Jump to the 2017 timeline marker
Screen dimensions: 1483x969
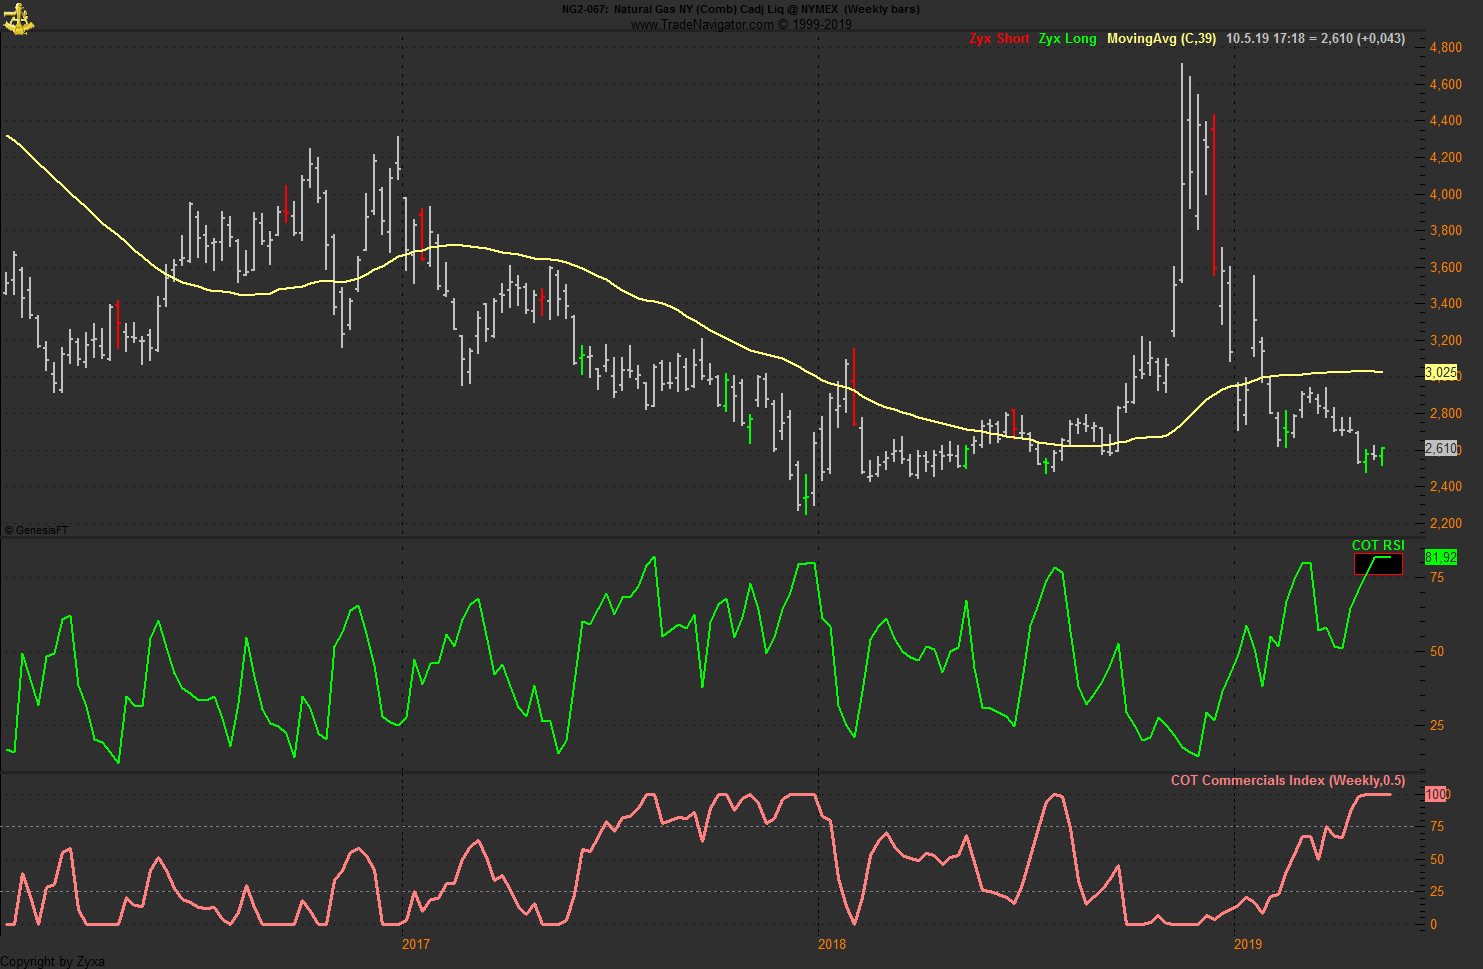[415, 944]
